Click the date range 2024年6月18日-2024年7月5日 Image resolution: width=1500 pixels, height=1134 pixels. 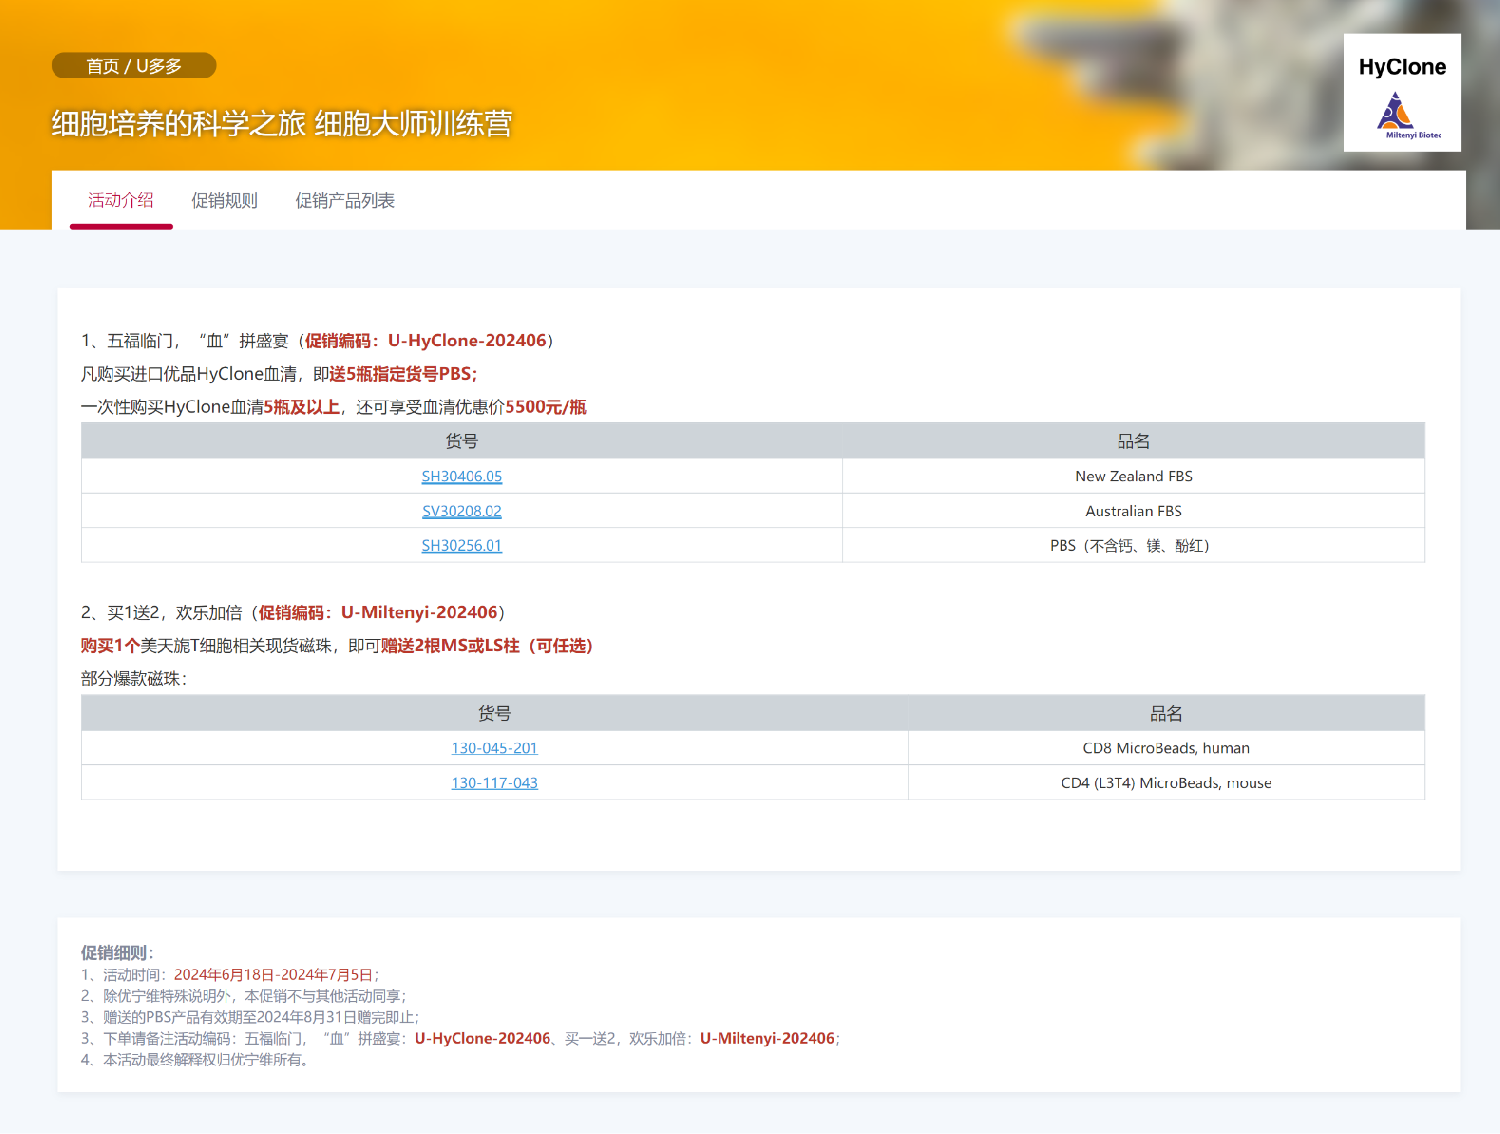pos(273,975)
